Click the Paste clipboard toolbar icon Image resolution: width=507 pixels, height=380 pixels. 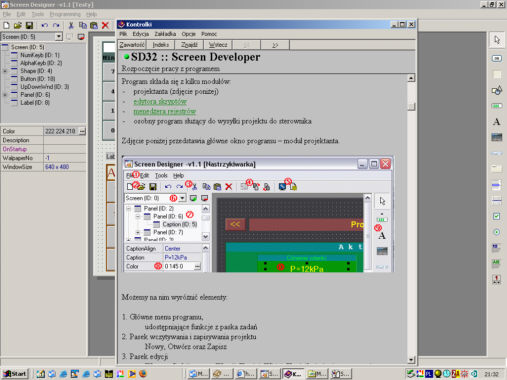[94, 25]
